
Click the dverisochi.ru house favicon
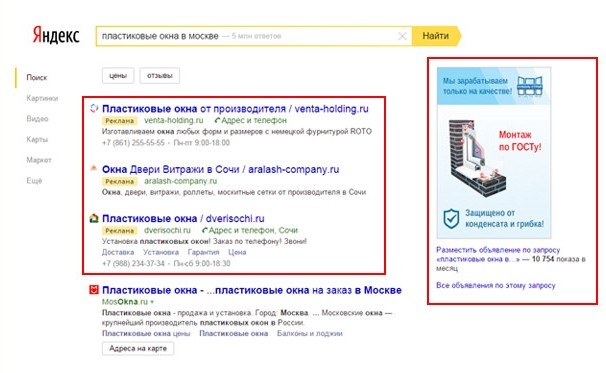point(94,218)
